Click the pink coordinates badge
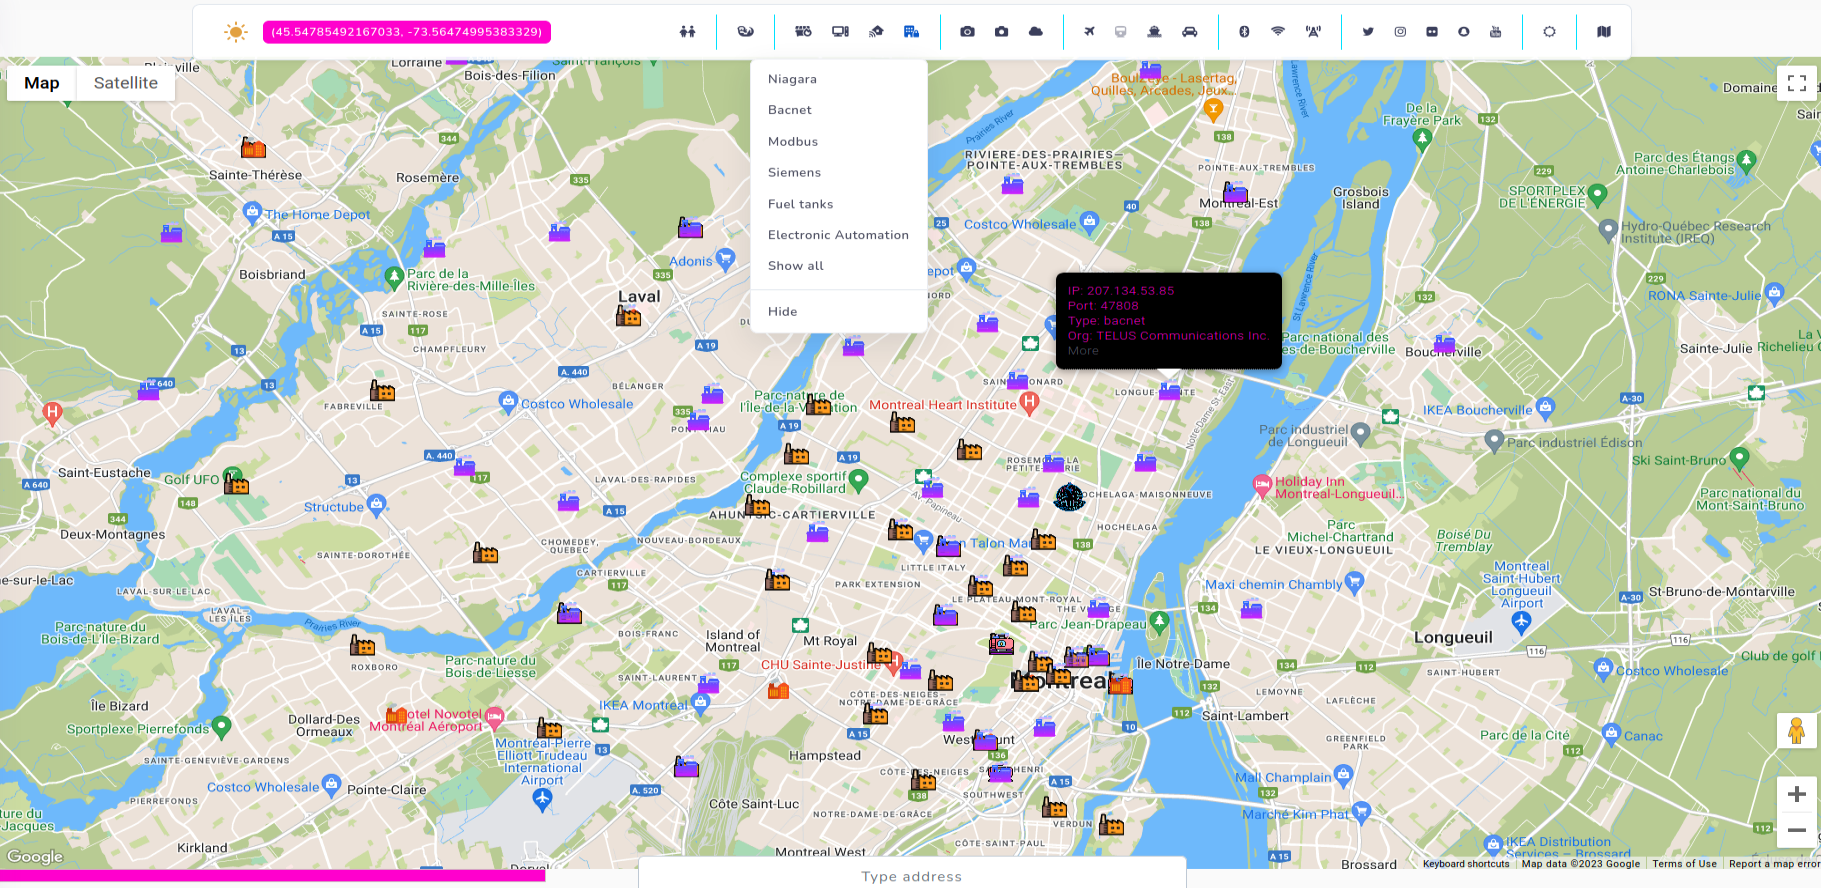Viewport: 1821px width, 888px height. tap(407, 32)
